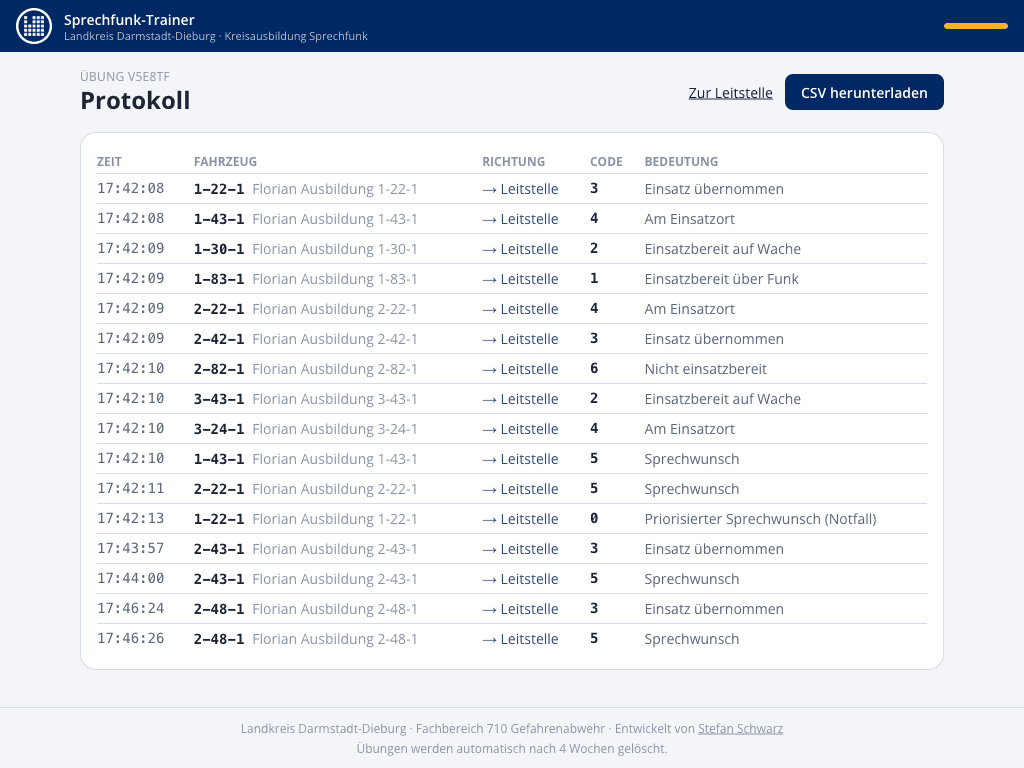Click code "0" in the 17:42:13 row
The height and width of the screenshot is (768, 1024).
pyautogui.click(x=594, y=519)
